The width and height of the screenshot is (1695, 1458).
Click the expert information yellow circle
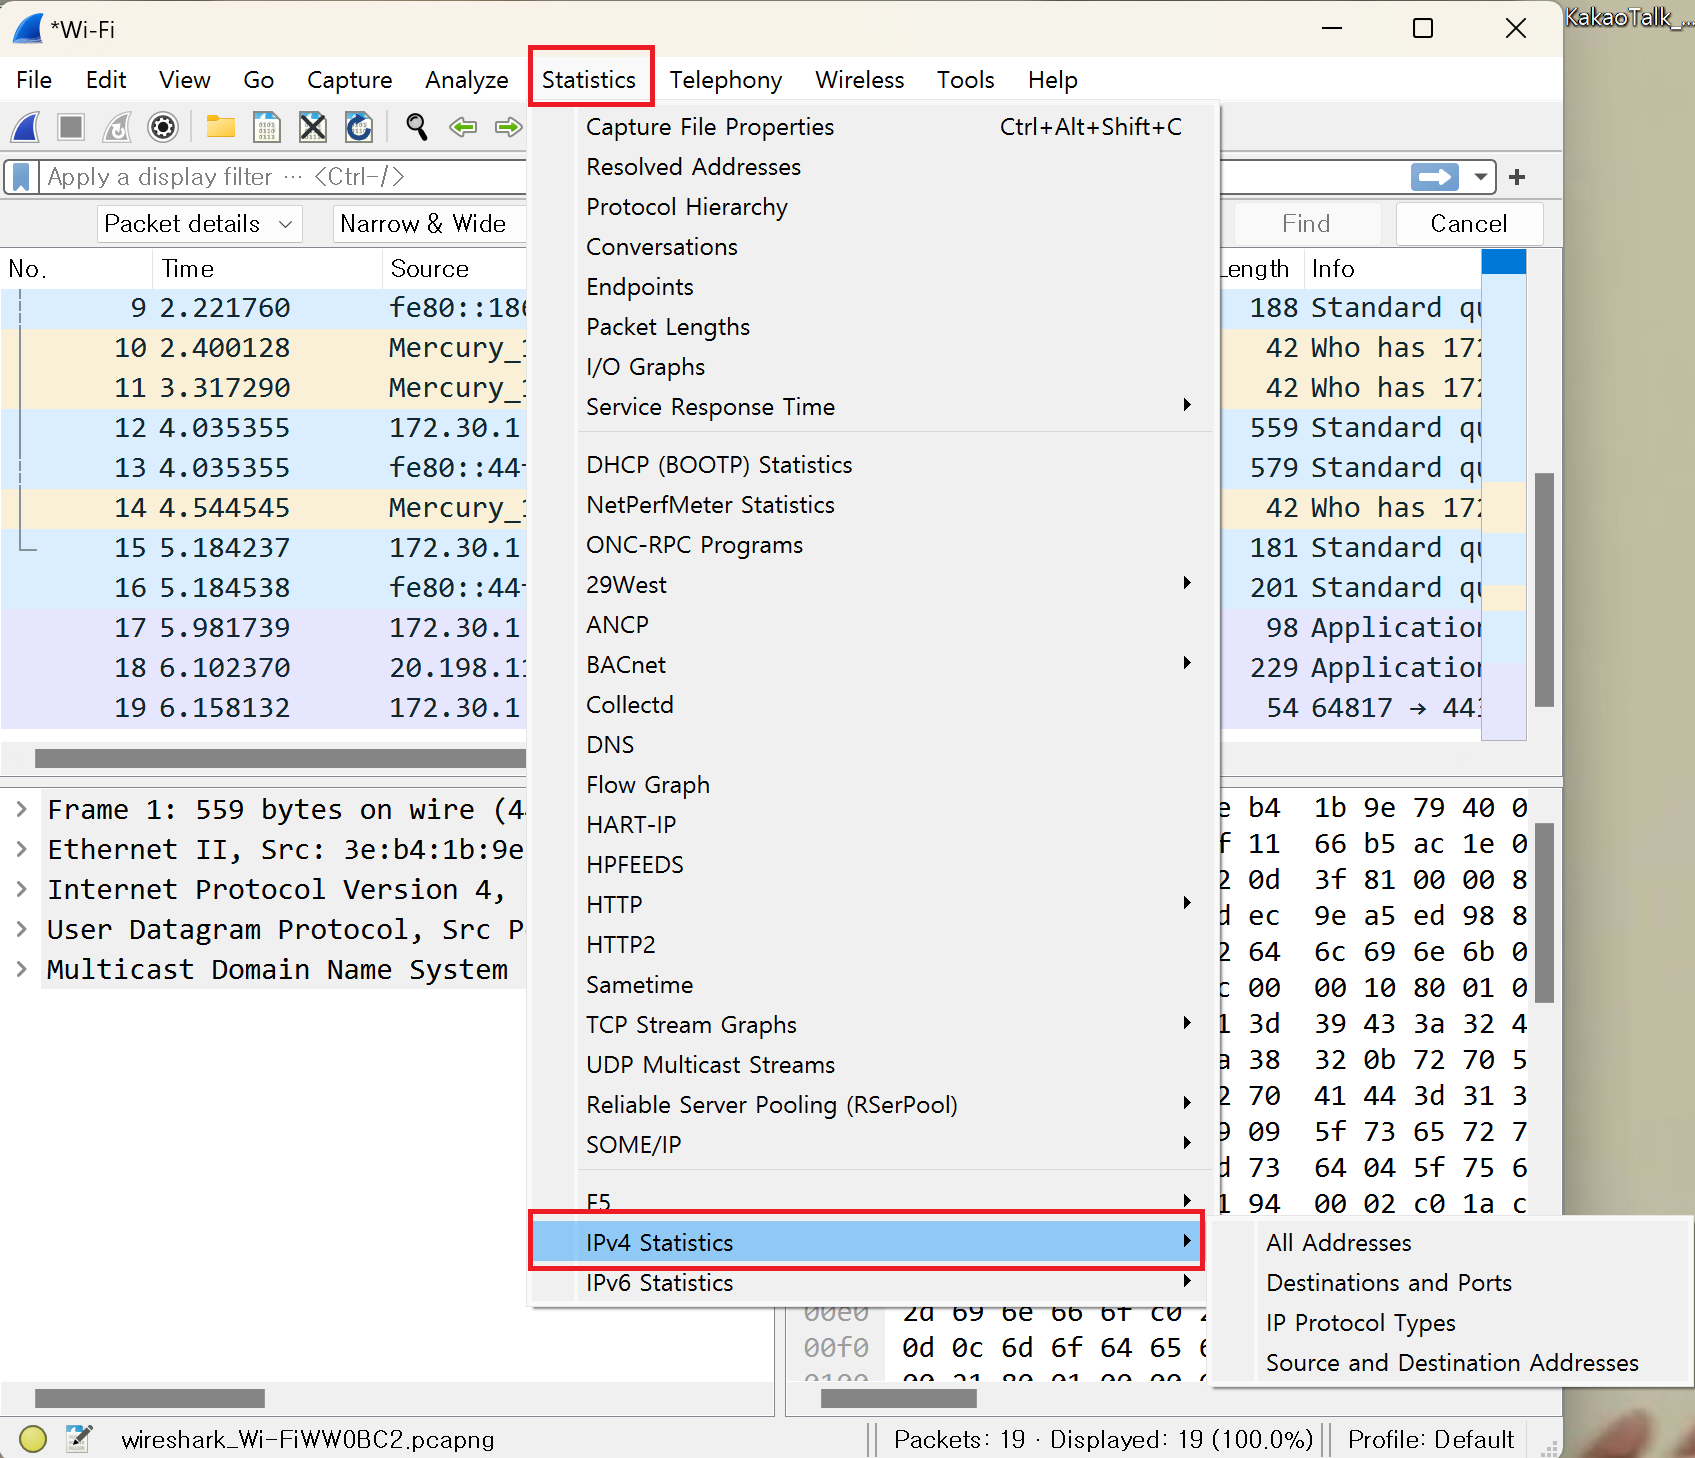pos(33,1439)
